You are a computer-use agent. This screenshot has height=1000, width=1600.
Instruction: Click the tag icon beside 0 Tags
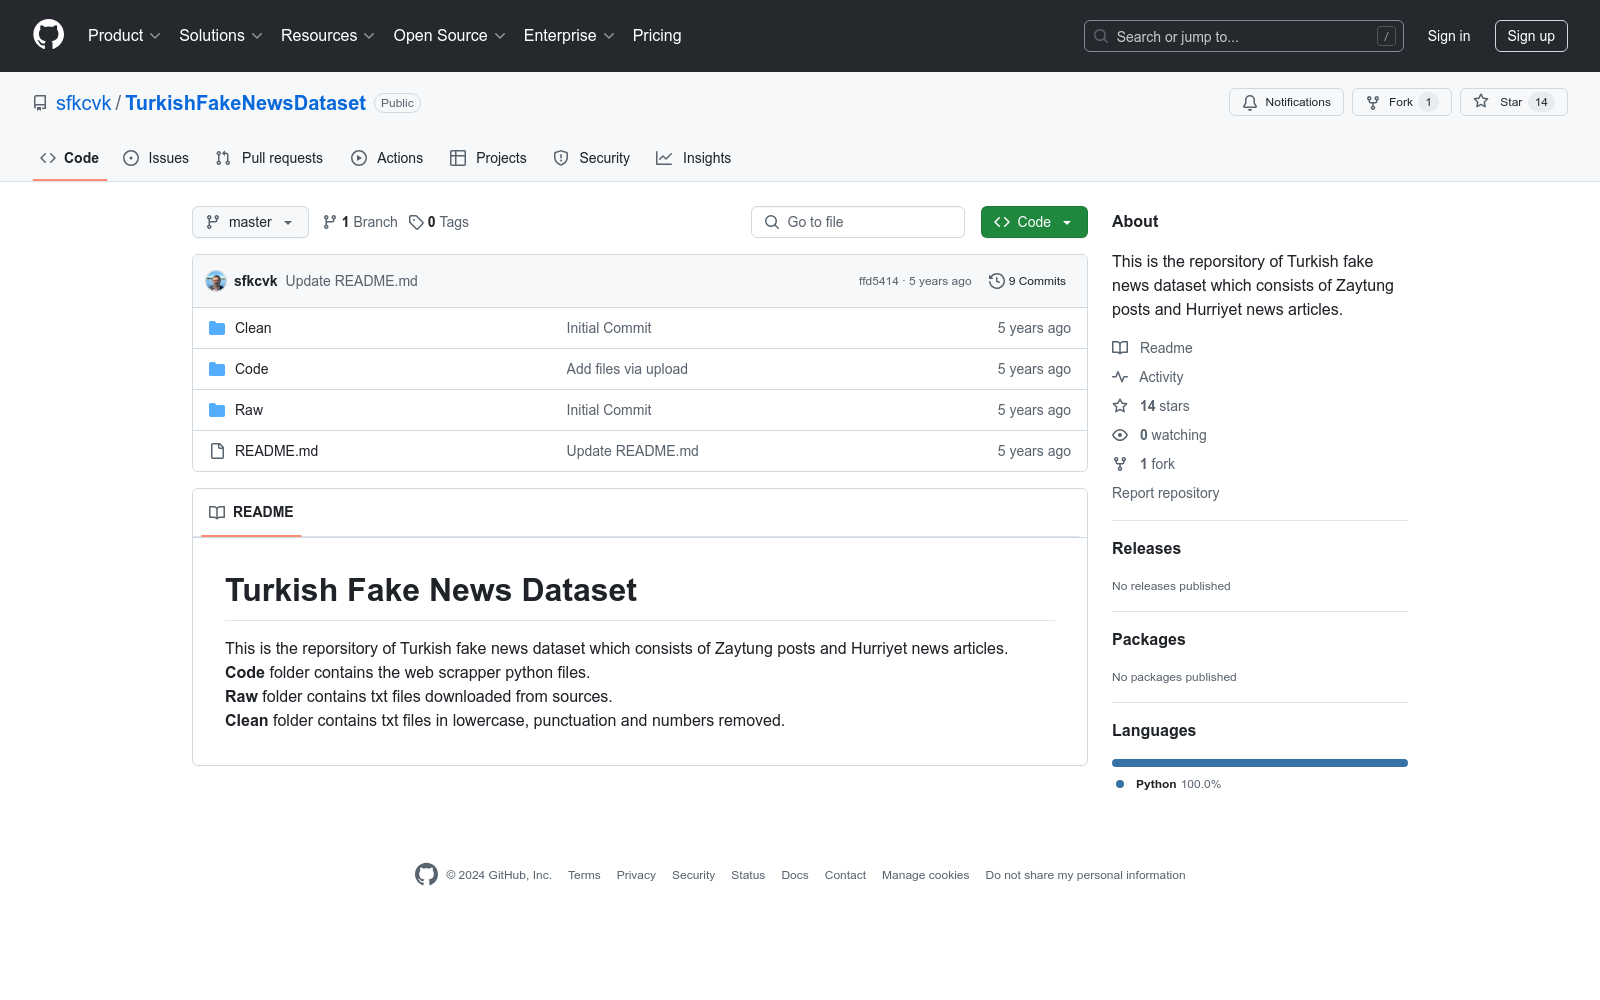[x=416, y=222]
